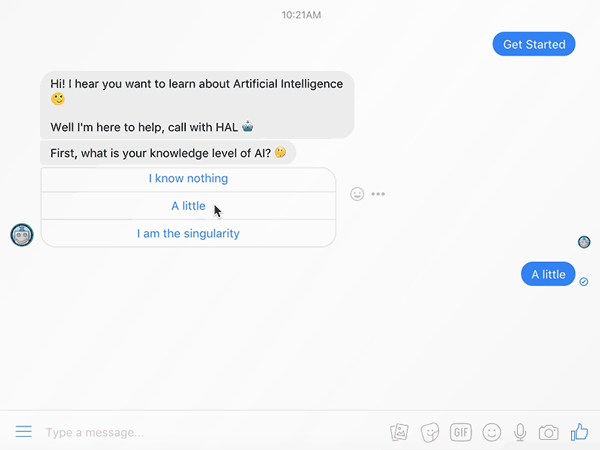Open the sticker picker icon
Viewport: 600px width, 450px height.
pos(430,432)
